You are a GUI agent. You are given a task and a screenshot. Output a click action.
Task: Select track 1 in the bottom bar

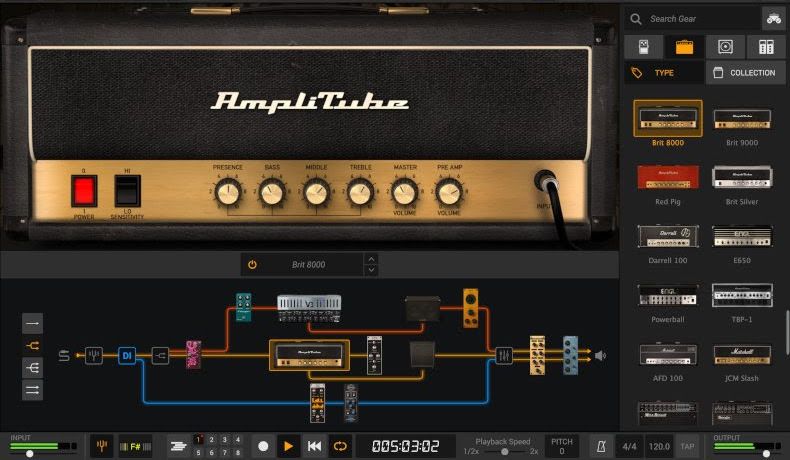[199, 439]
